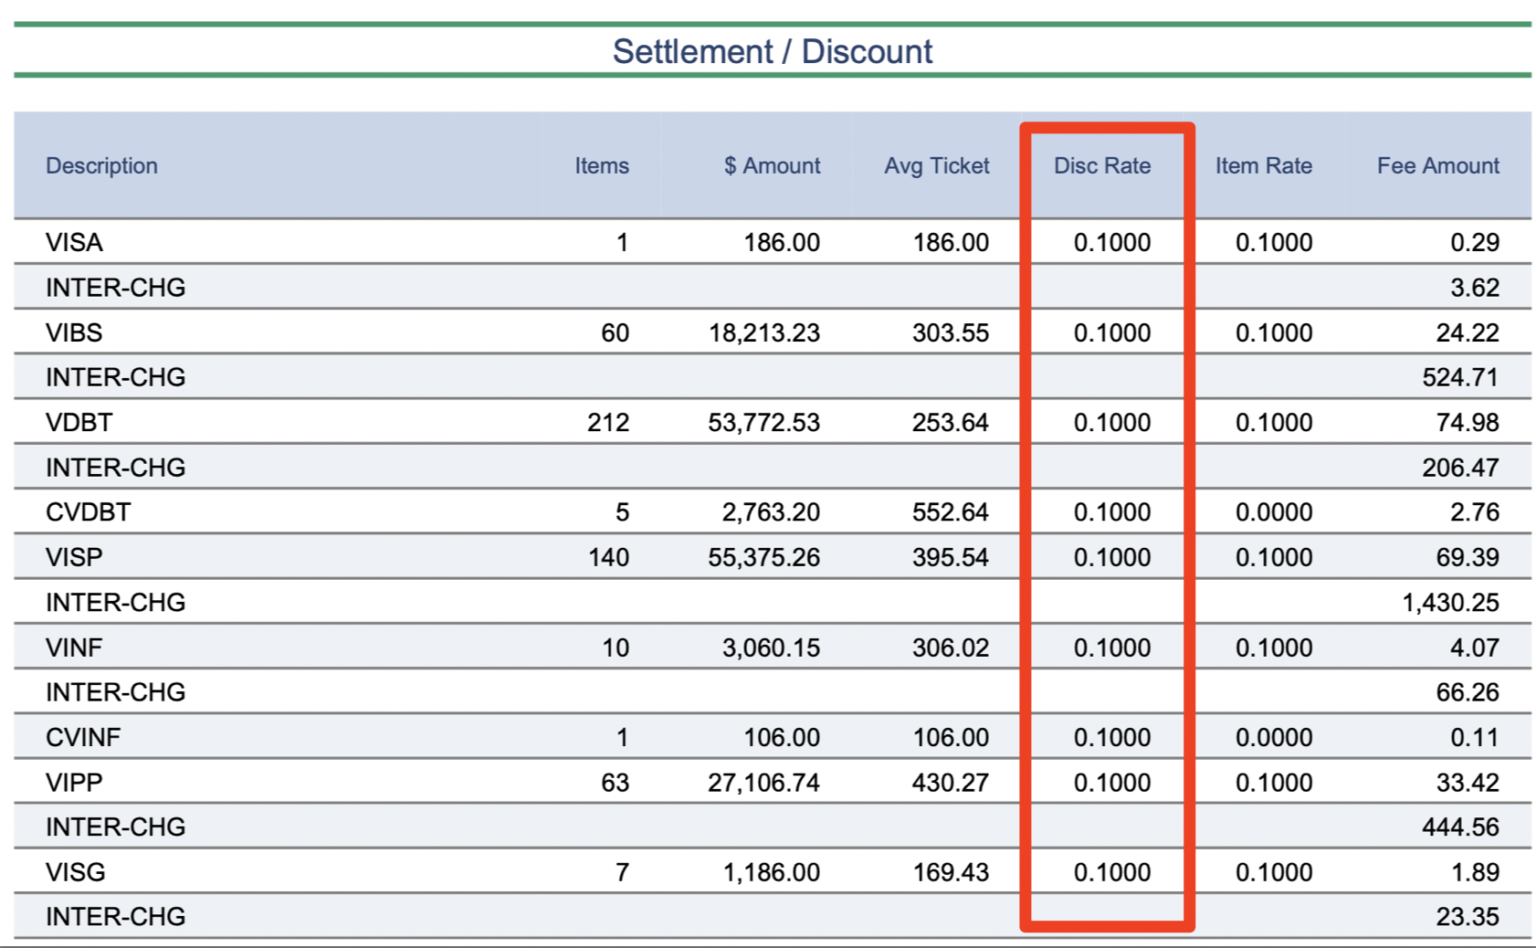
Task: Click amount 55,375.26
Action: click(764, 558)
